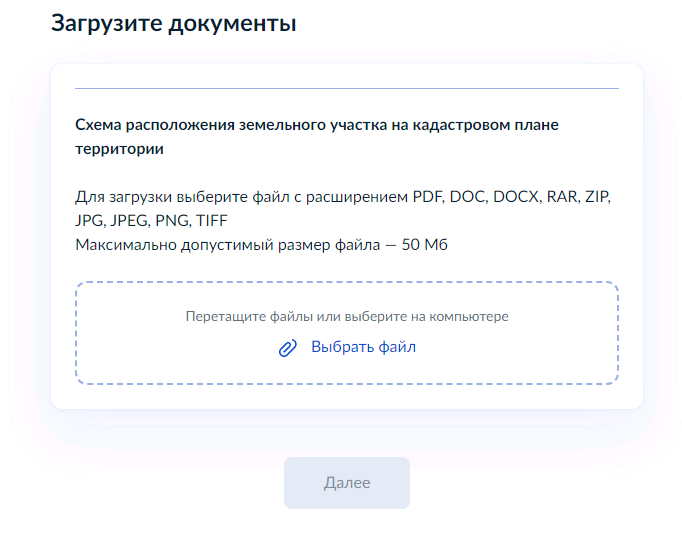This screenshot has height=535, width=682.
Task: Click the Схема расположения земельного участка title
Action: pos(317,137)
